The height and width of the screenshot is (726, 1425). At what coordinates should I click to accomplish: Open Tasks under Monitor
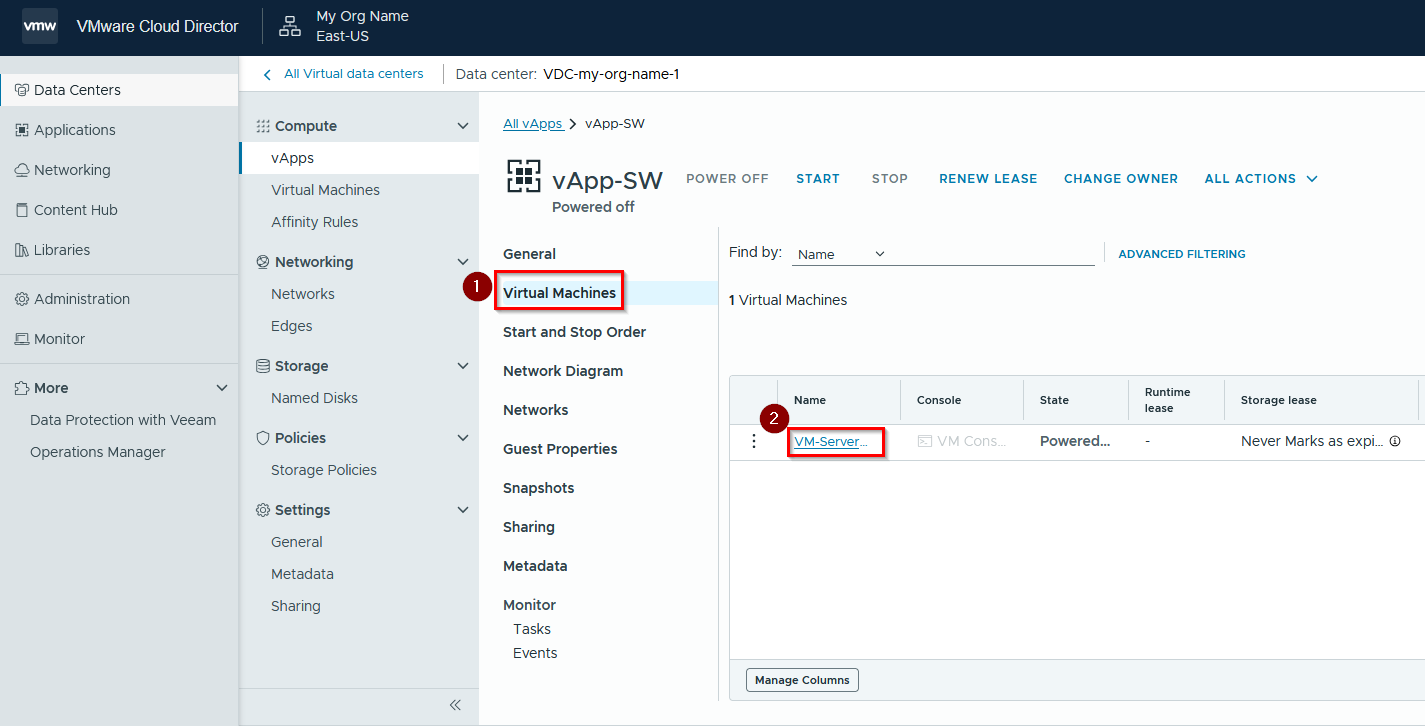(x=532, y=629)
